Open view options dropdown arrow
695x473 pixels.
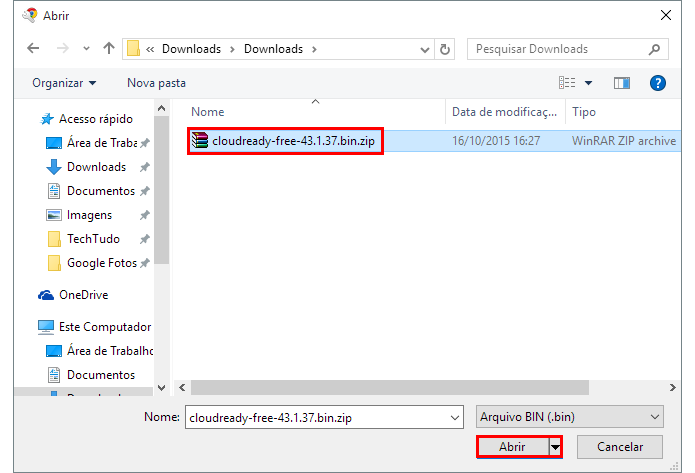click(588, 83)
